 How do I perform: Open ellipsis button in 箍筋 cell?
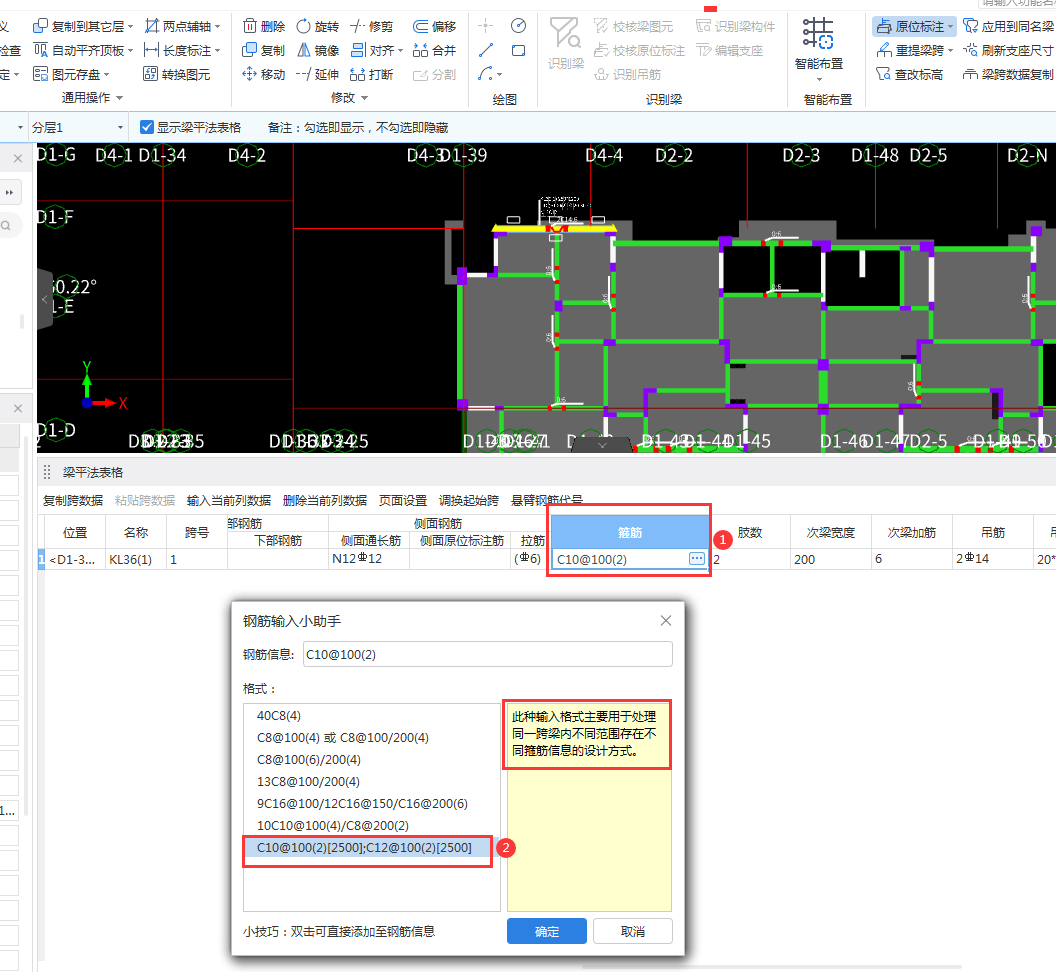(x=696, y=558)
